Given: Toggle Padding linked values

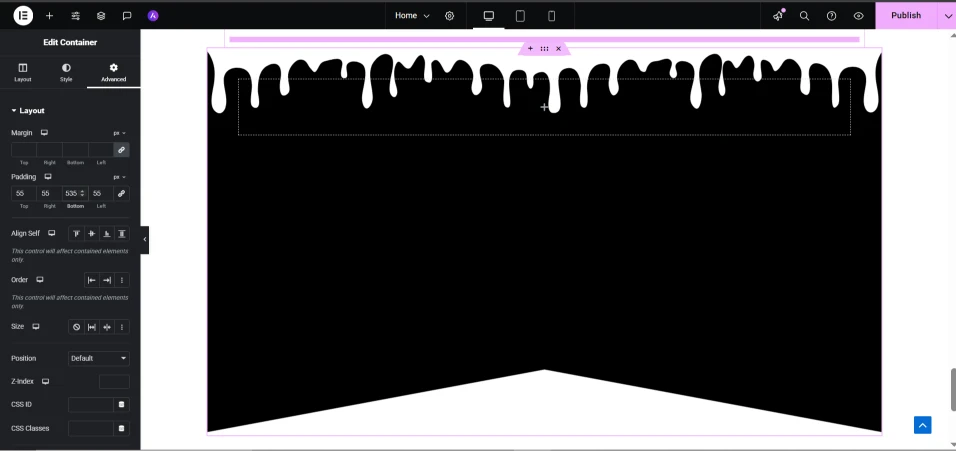Looking at the screenshot, I should point(121,193).
